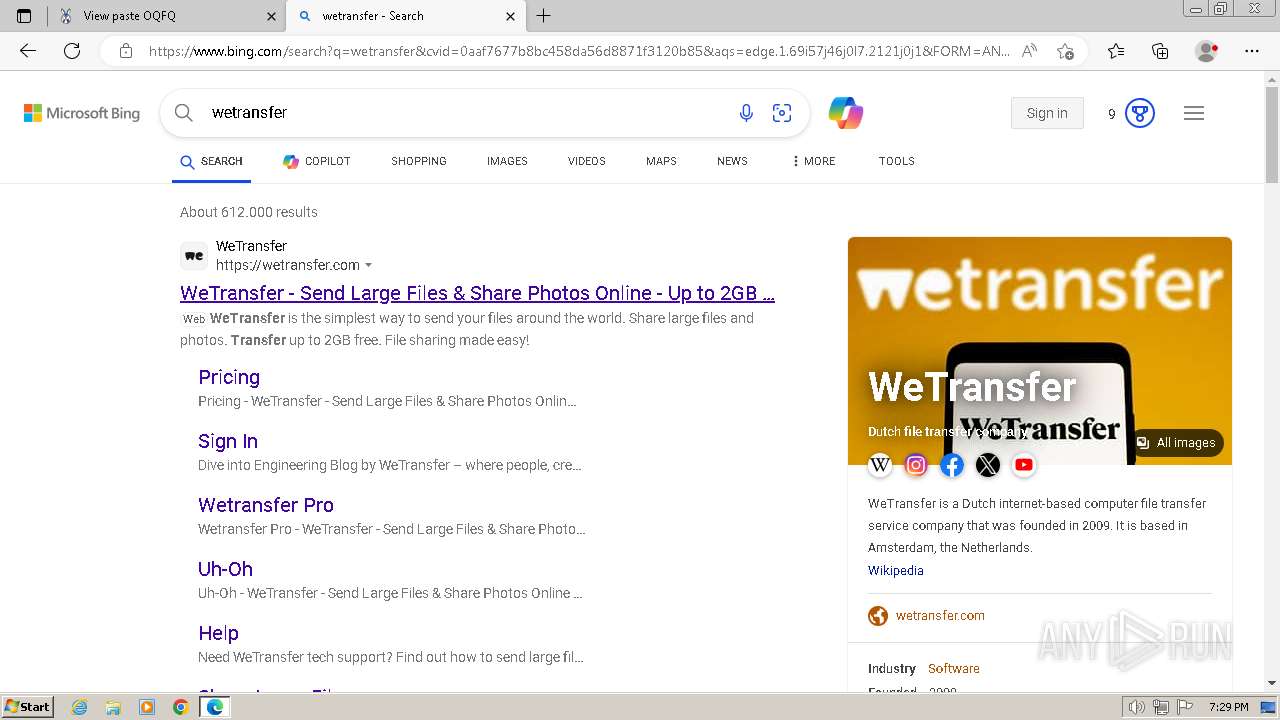Open the tab actions menu icon
The height and width of the screenshot is (720, 1280).
(24, 16)
